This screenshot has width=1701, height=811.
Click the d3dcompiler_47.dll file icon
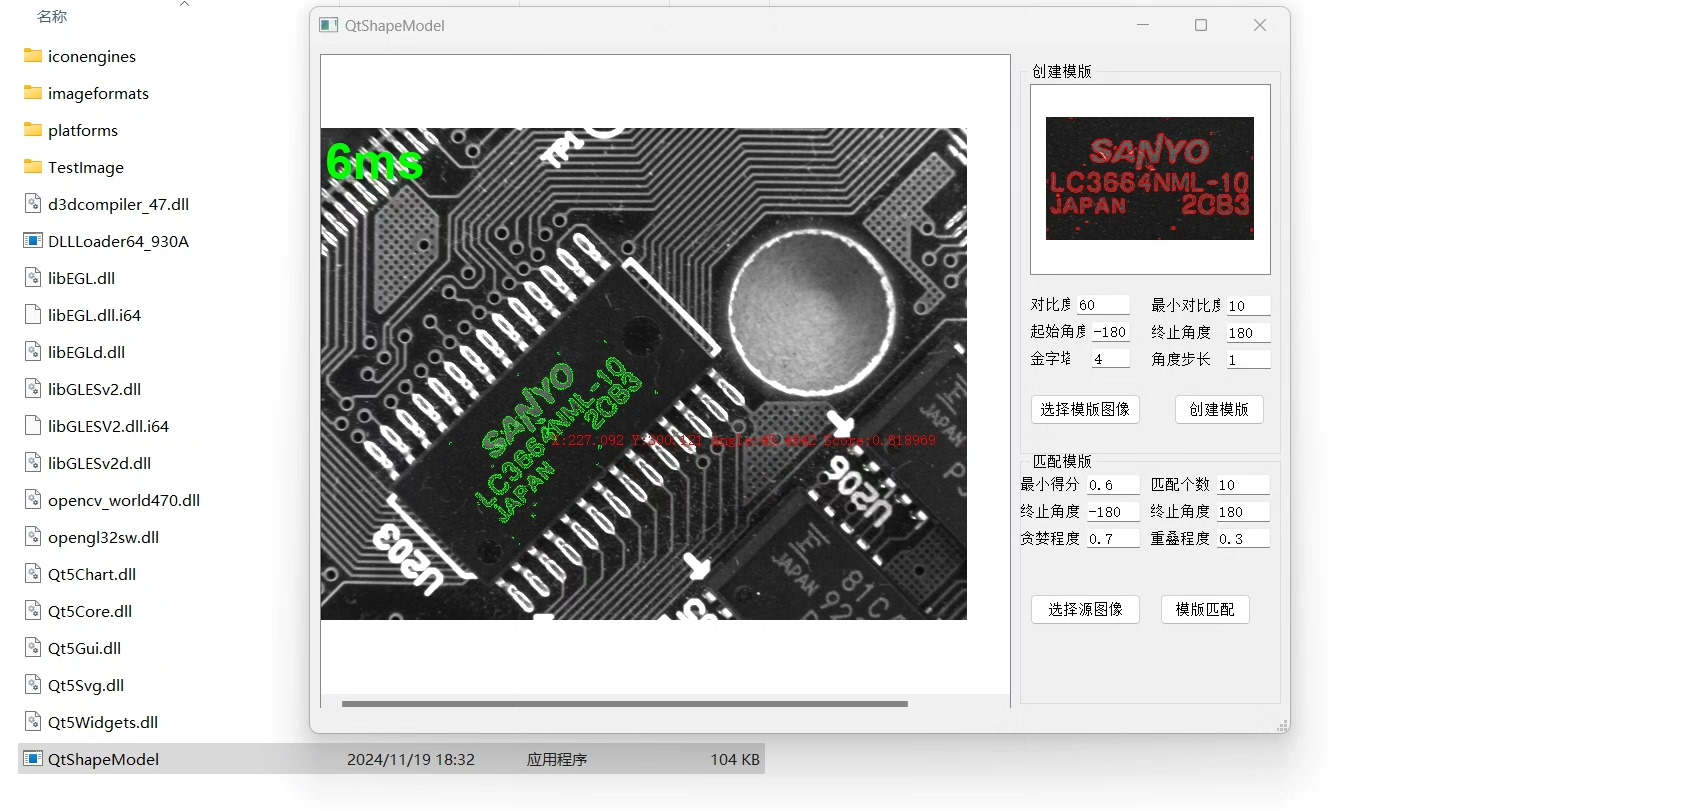click(33, 204)
